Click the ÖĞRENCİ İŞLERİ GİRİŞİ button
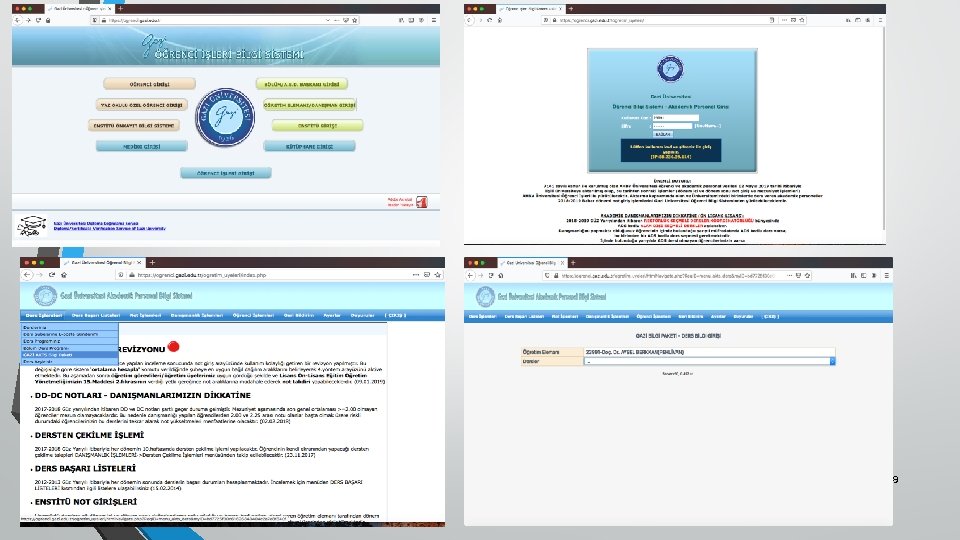The height and width of the screenshot is (540, 960). click(225, 173)
